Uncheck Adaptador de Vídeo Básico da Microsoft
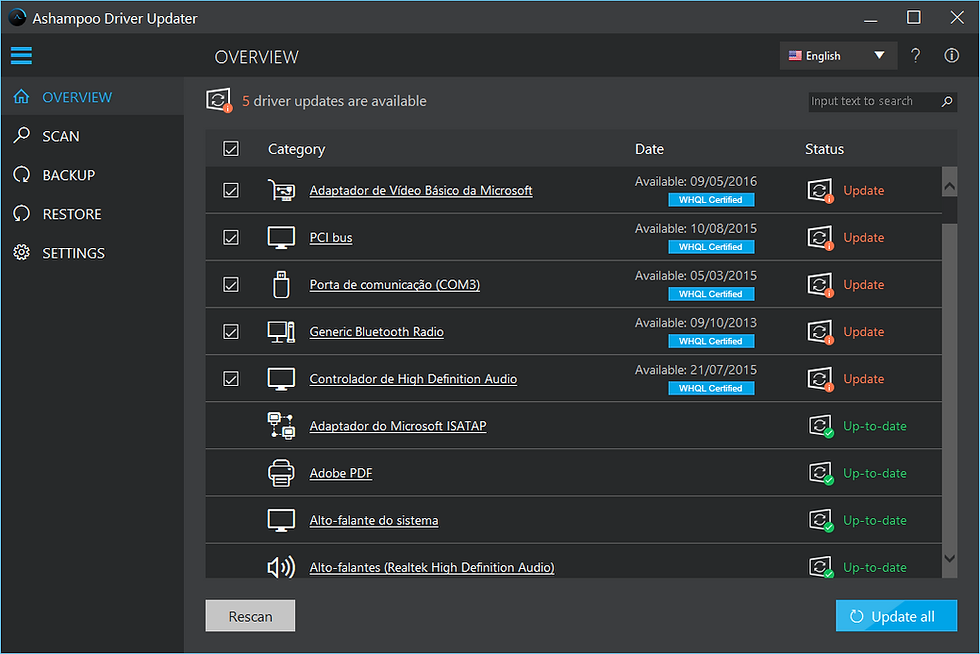The width and height of the screenshot is (980, 654). (231, 190)
